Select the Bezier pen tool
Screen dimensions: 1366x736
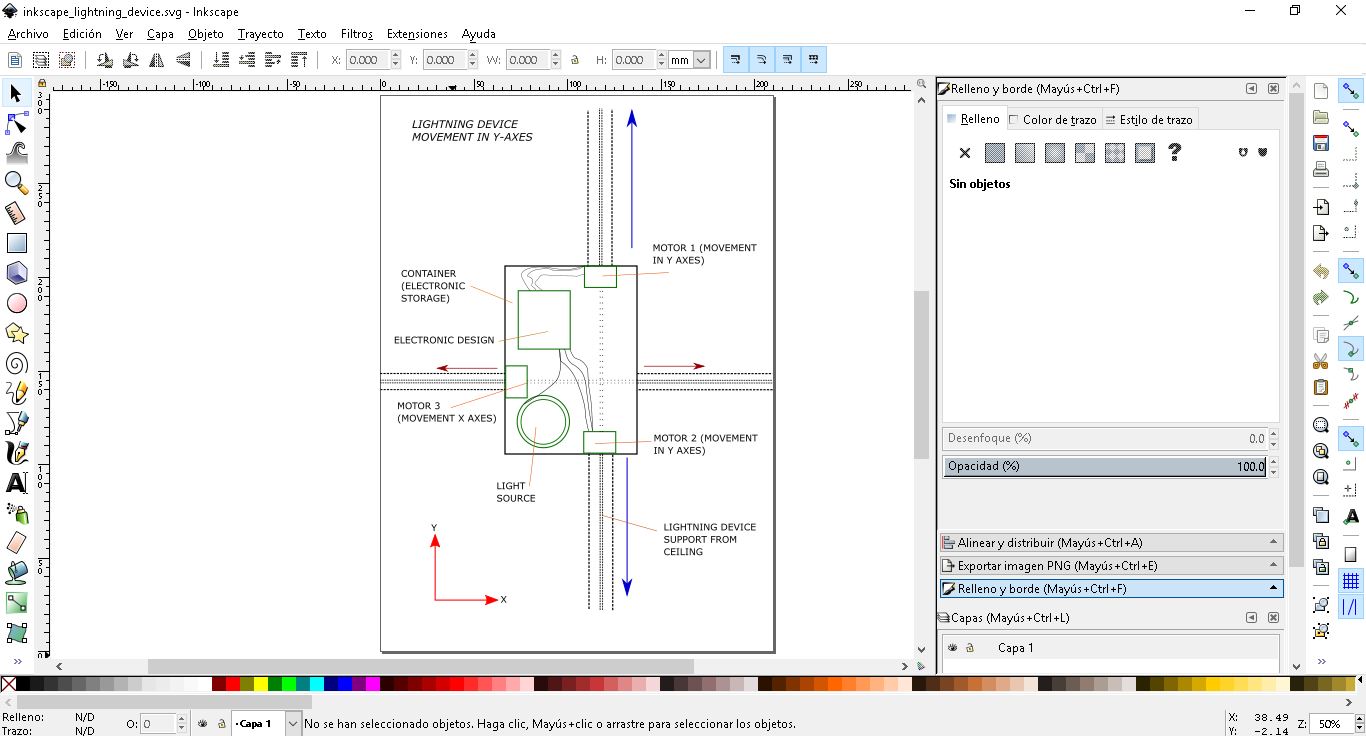coord(16,423)
